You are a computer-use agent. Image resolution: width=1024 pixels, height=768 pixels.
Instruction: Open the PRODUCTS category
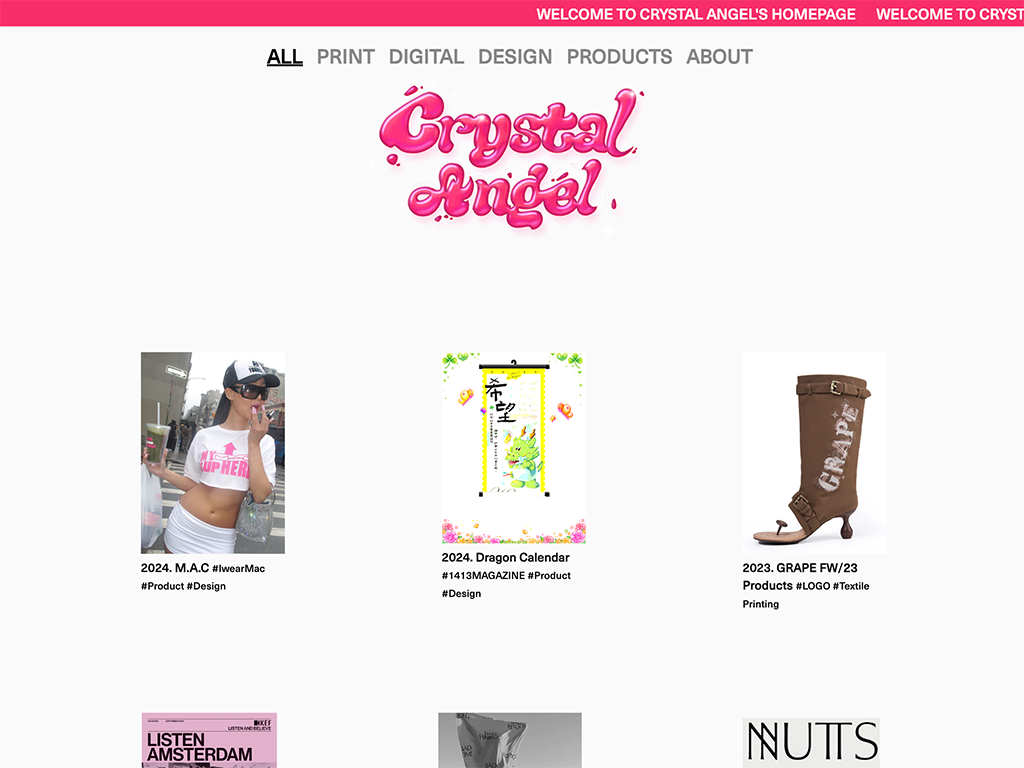click(619, 57)
